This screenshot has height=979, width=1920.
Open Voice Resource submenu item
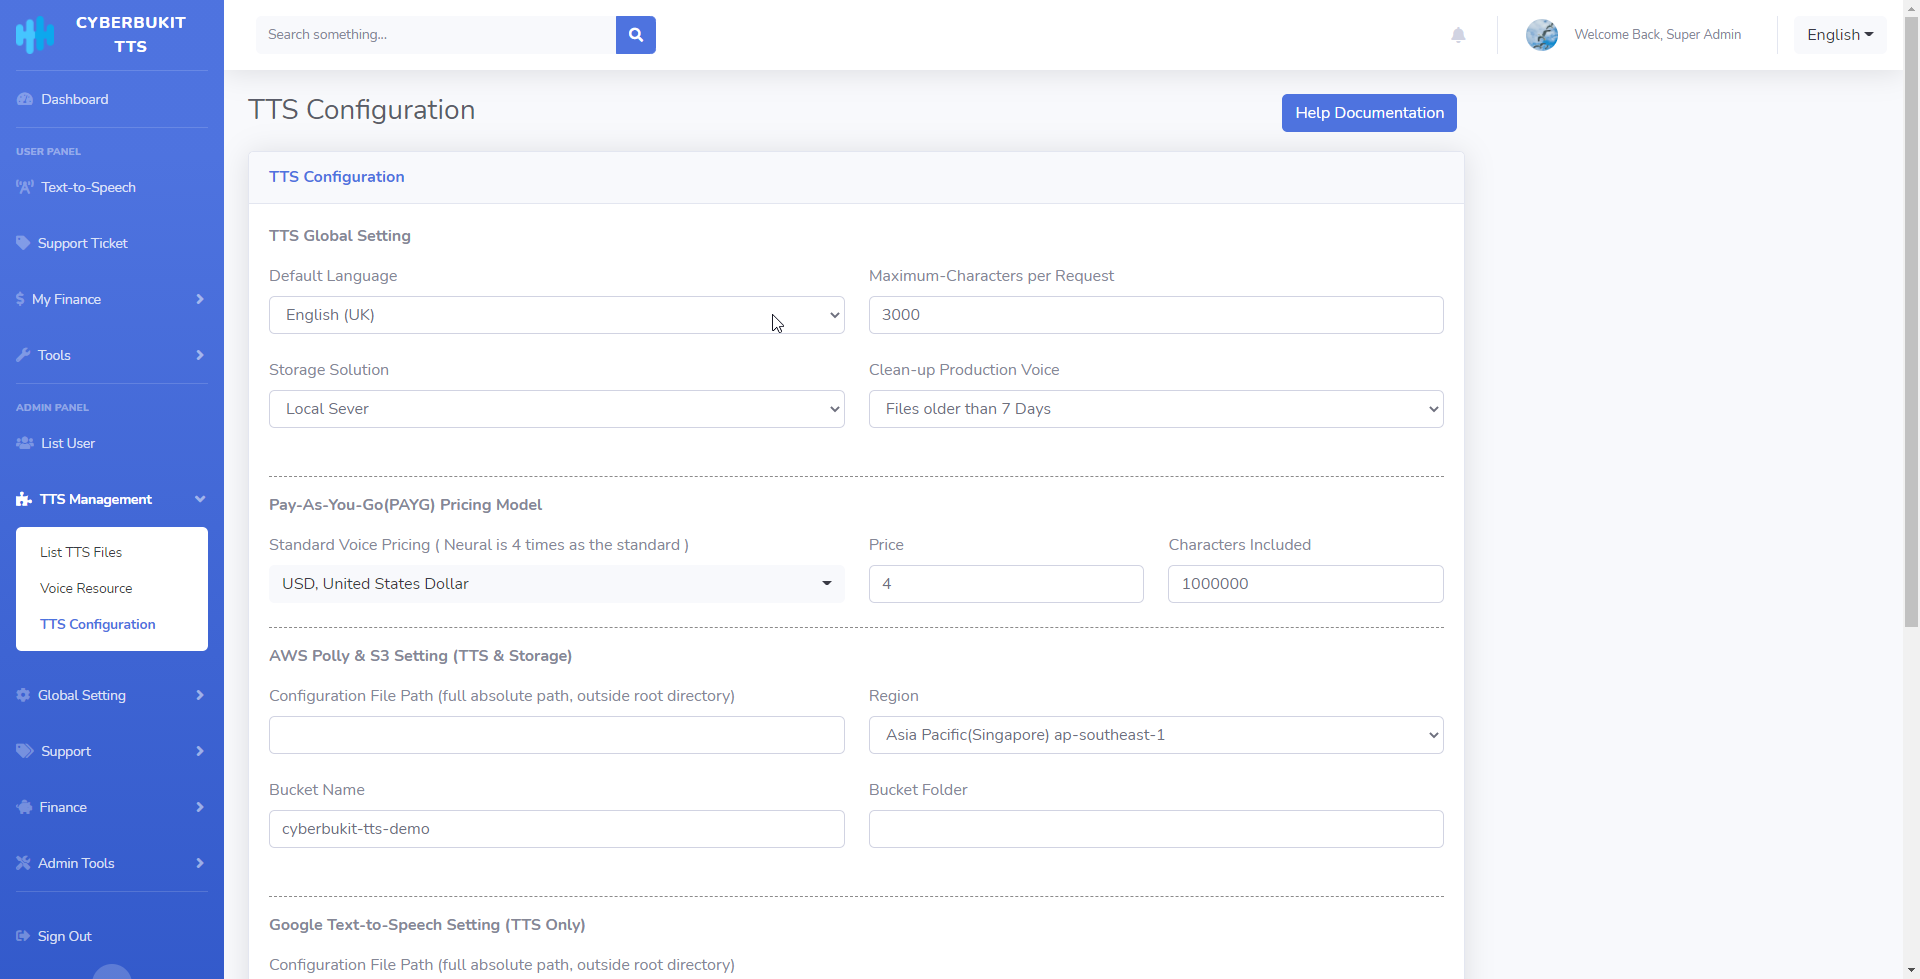click(86, 588)
